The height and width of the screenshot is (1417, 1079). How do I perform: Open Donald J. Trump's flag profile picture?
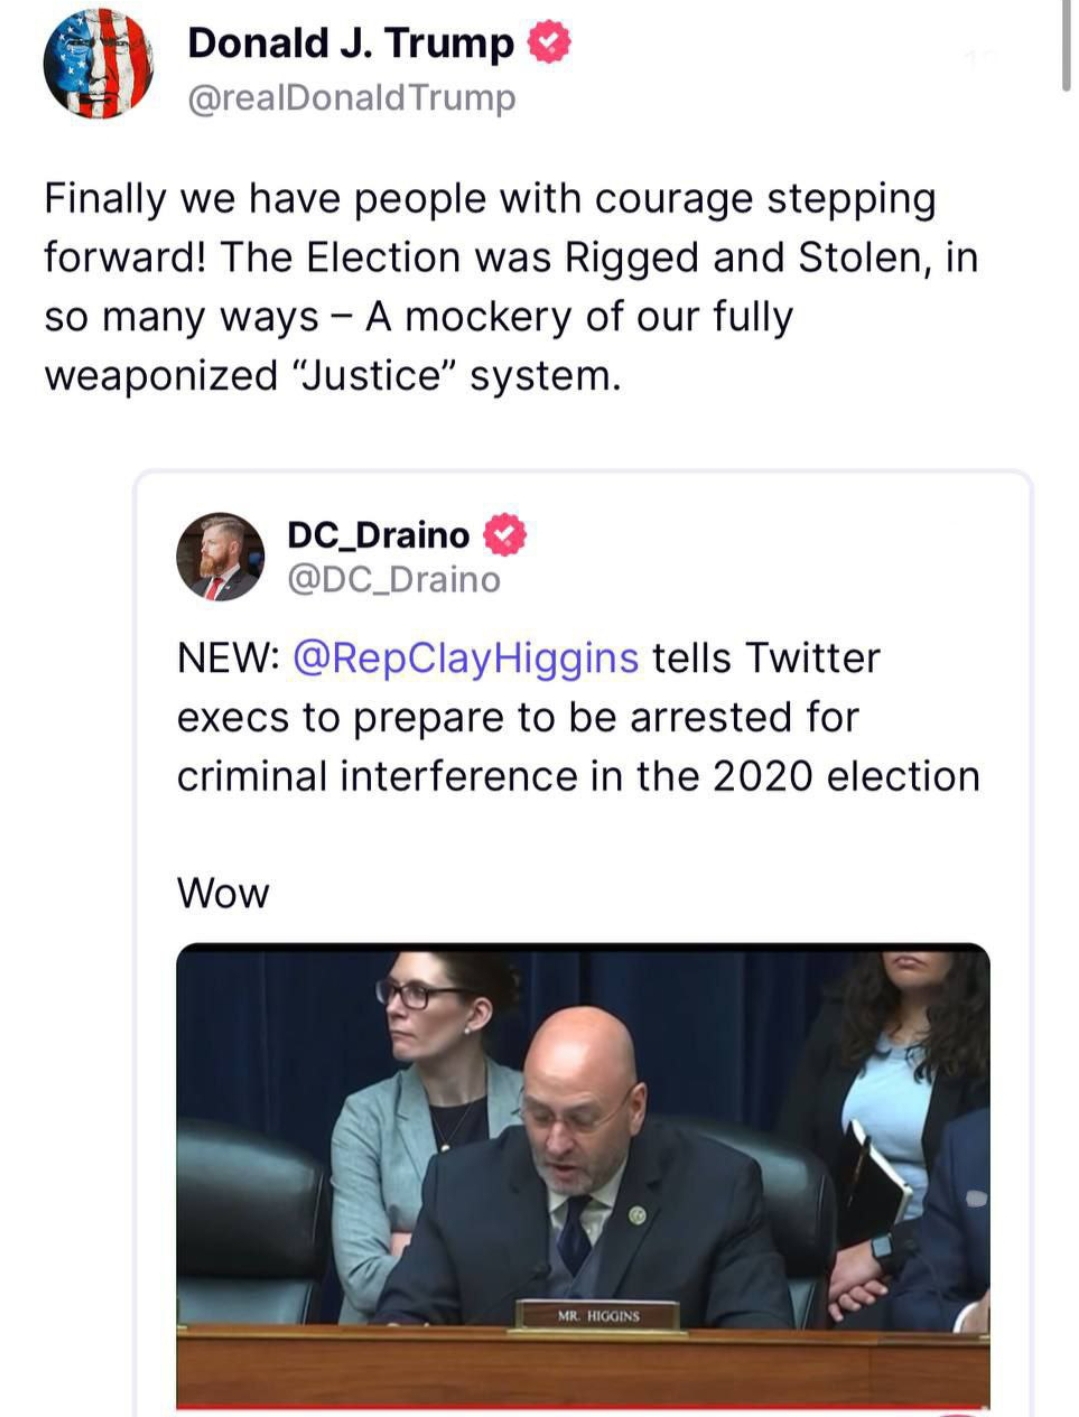[98, 66]
